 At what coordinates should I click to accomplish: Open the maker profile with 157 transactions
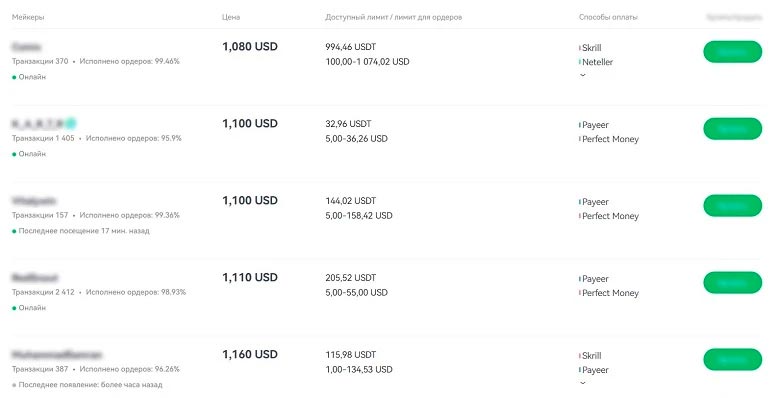[34, 201]
